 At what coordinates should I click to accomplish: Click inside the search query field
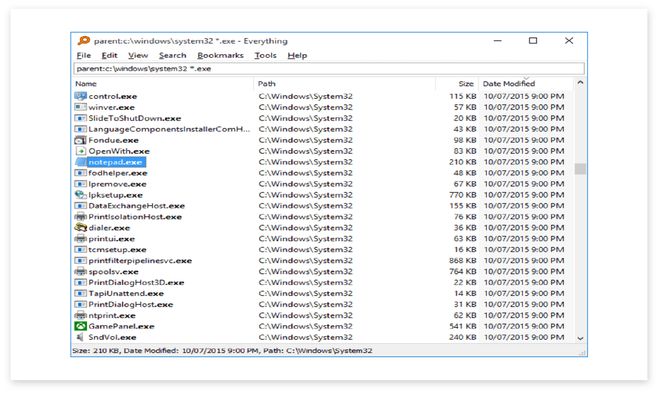[329, 69]
